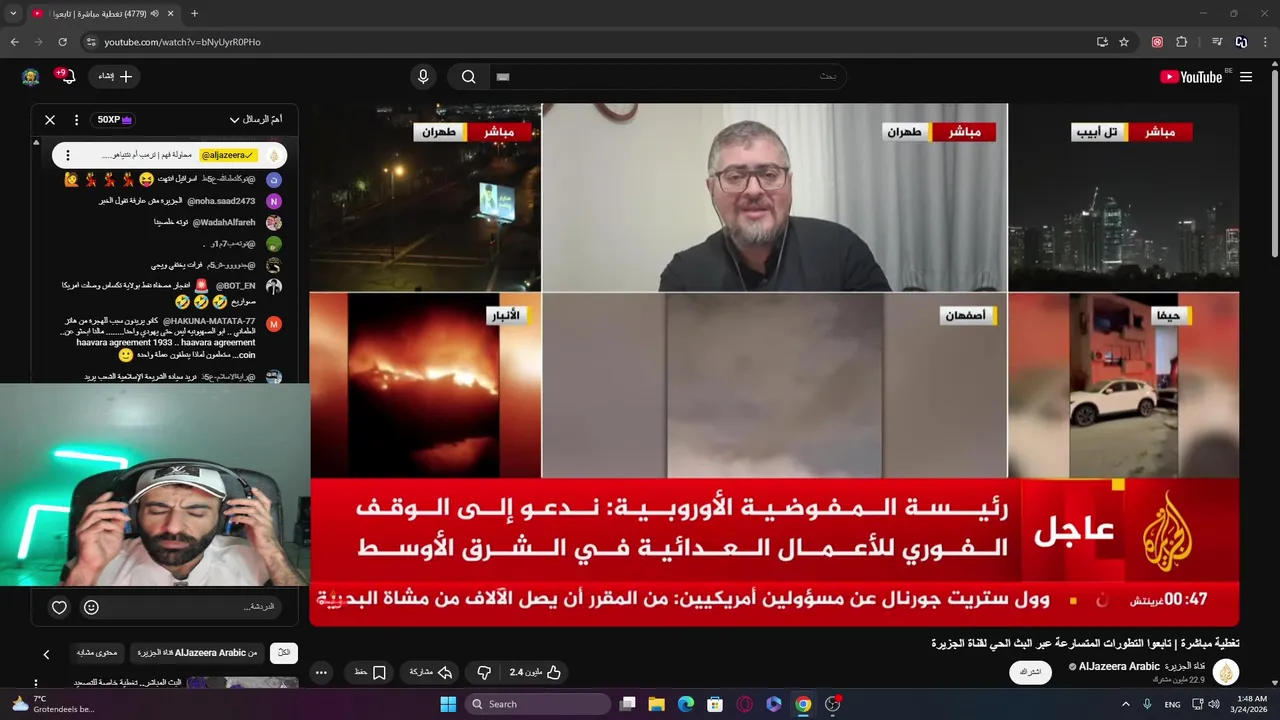Viewport: 1280px width, 720px height.
Task: Open related video three-dot menu
Action: (x=36, y=684)
